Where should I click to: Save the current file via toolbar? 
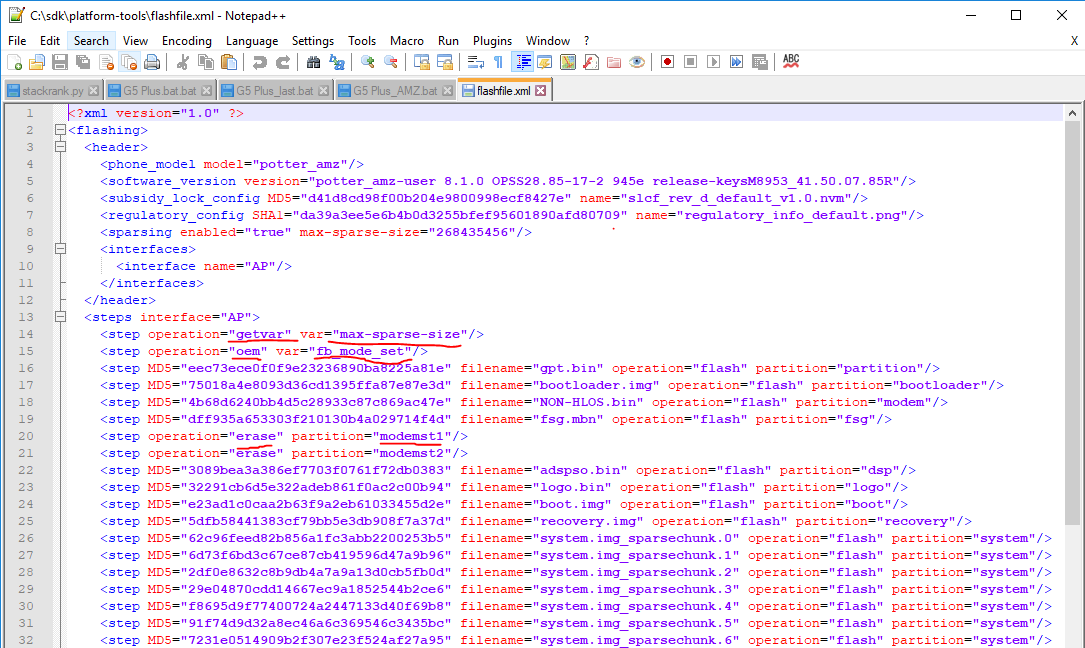[x=60, y=62]
